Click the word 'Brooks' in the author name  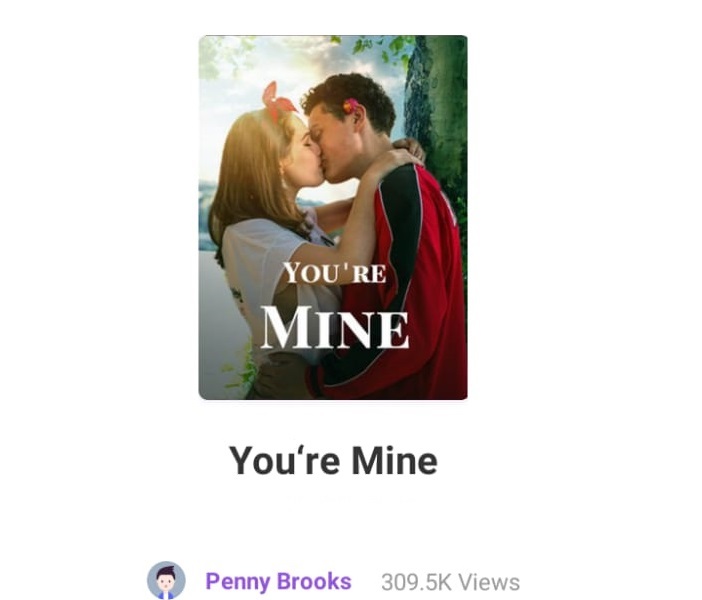(316, 581)
